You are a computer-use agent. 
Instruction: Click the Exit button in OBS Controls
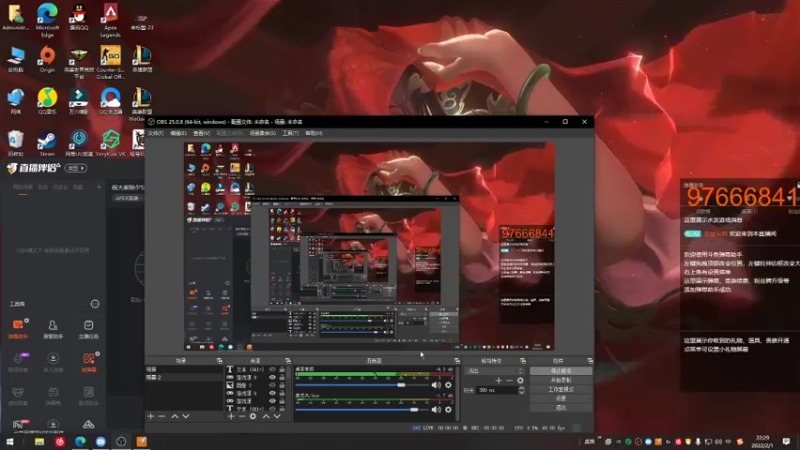(x=561, y=408)
